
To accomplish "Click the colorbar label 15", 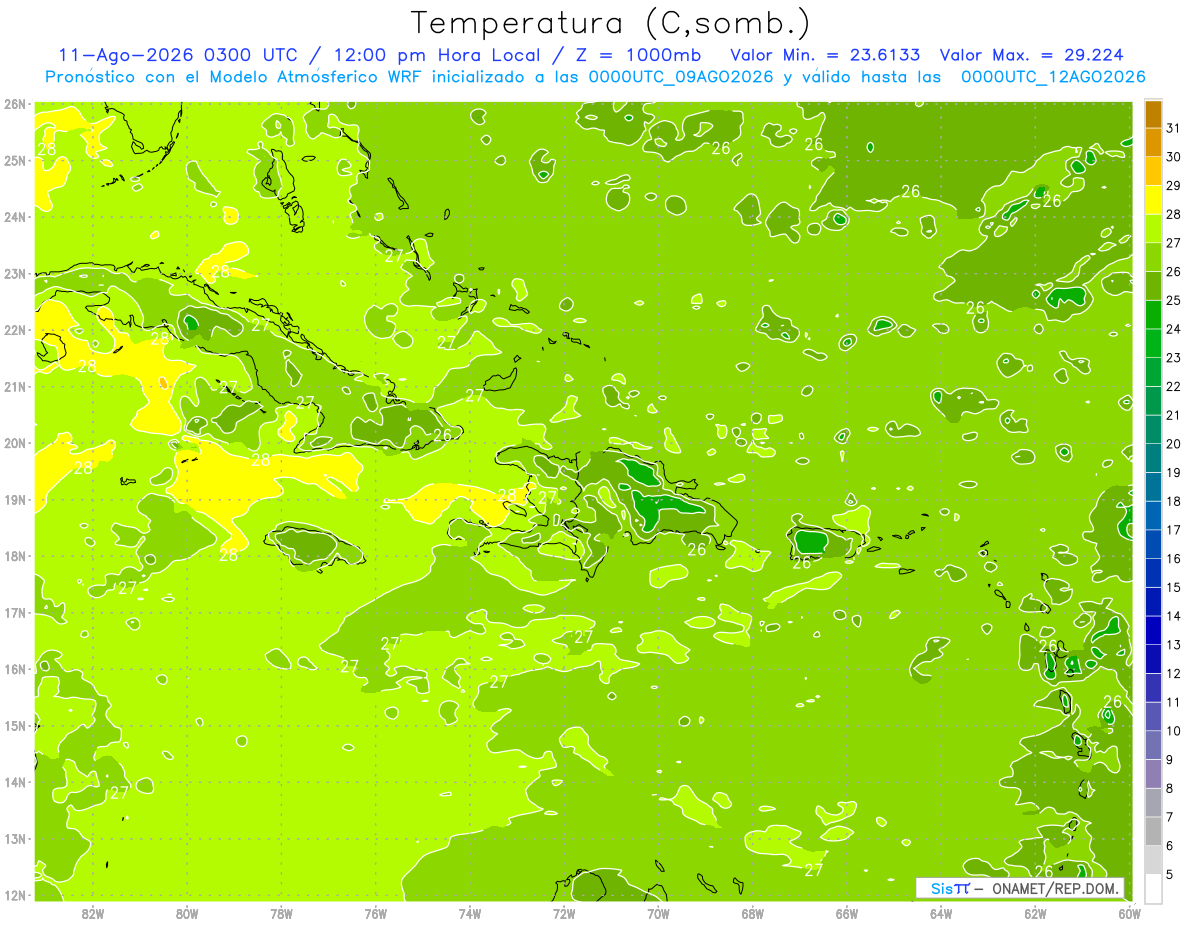I will pyautogui.click(x=1174, y=587).
